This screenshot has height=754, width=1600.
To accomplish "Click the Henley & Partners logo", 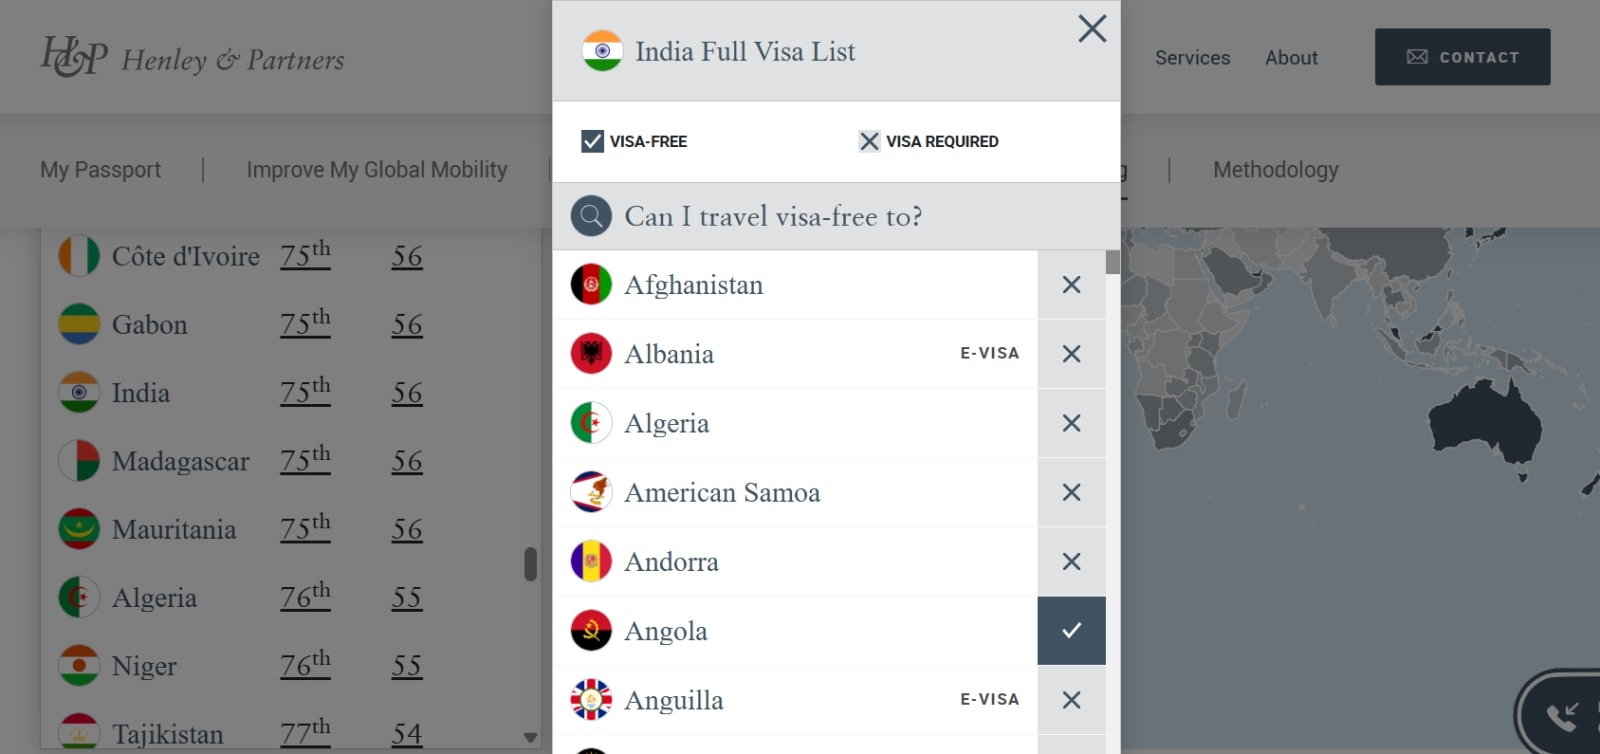I will (x=192, y=57).
